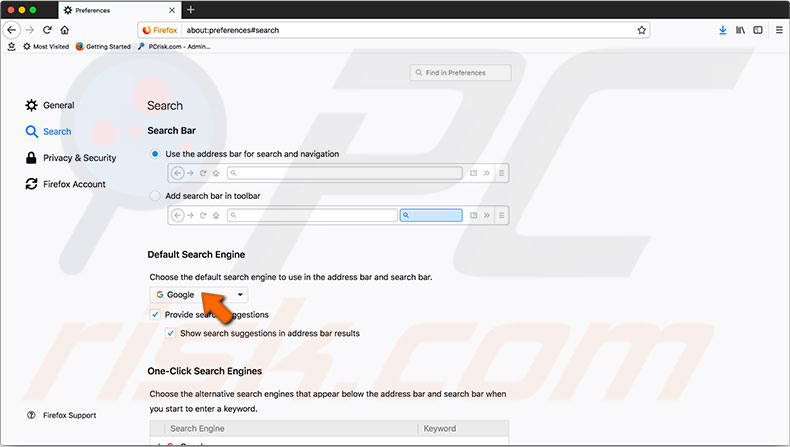
Task: Click Find in Preferences search box
Action: coord(460,73)
